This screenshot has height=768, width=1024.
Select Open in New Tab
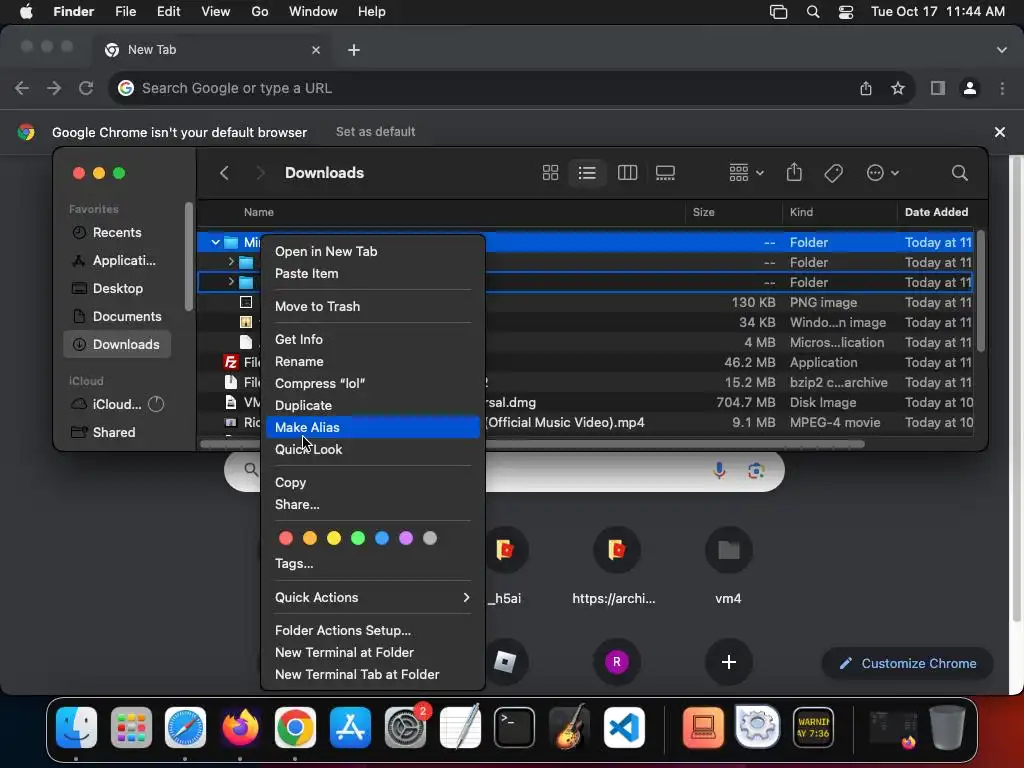point(372,251)
